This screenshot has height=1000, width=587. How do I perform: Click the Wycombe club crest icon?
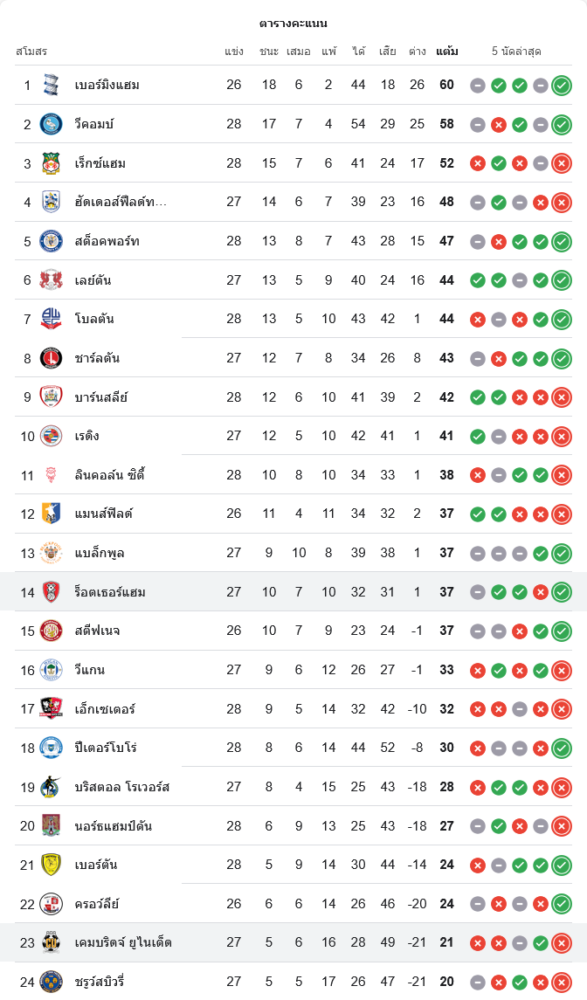(51, 124)
